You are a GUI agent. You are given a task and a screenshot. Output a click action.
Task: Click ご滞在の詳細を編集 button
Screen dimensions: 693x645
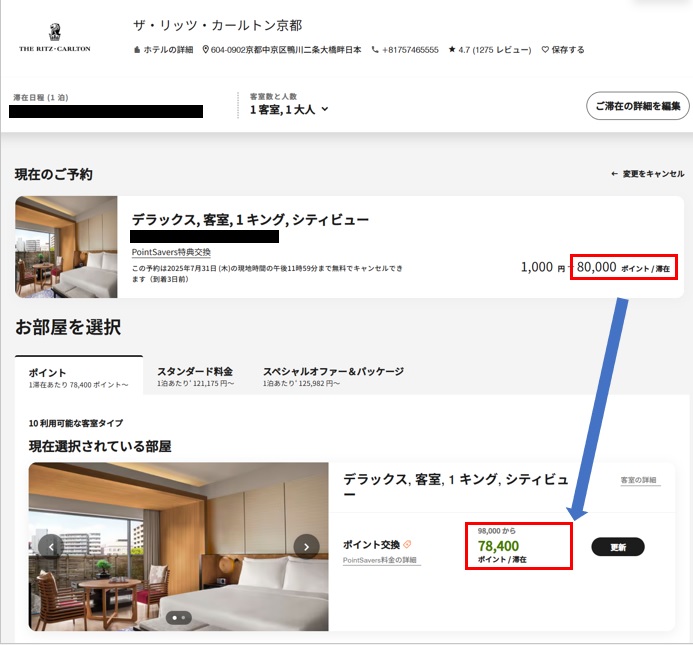click(x=637, y=106)
